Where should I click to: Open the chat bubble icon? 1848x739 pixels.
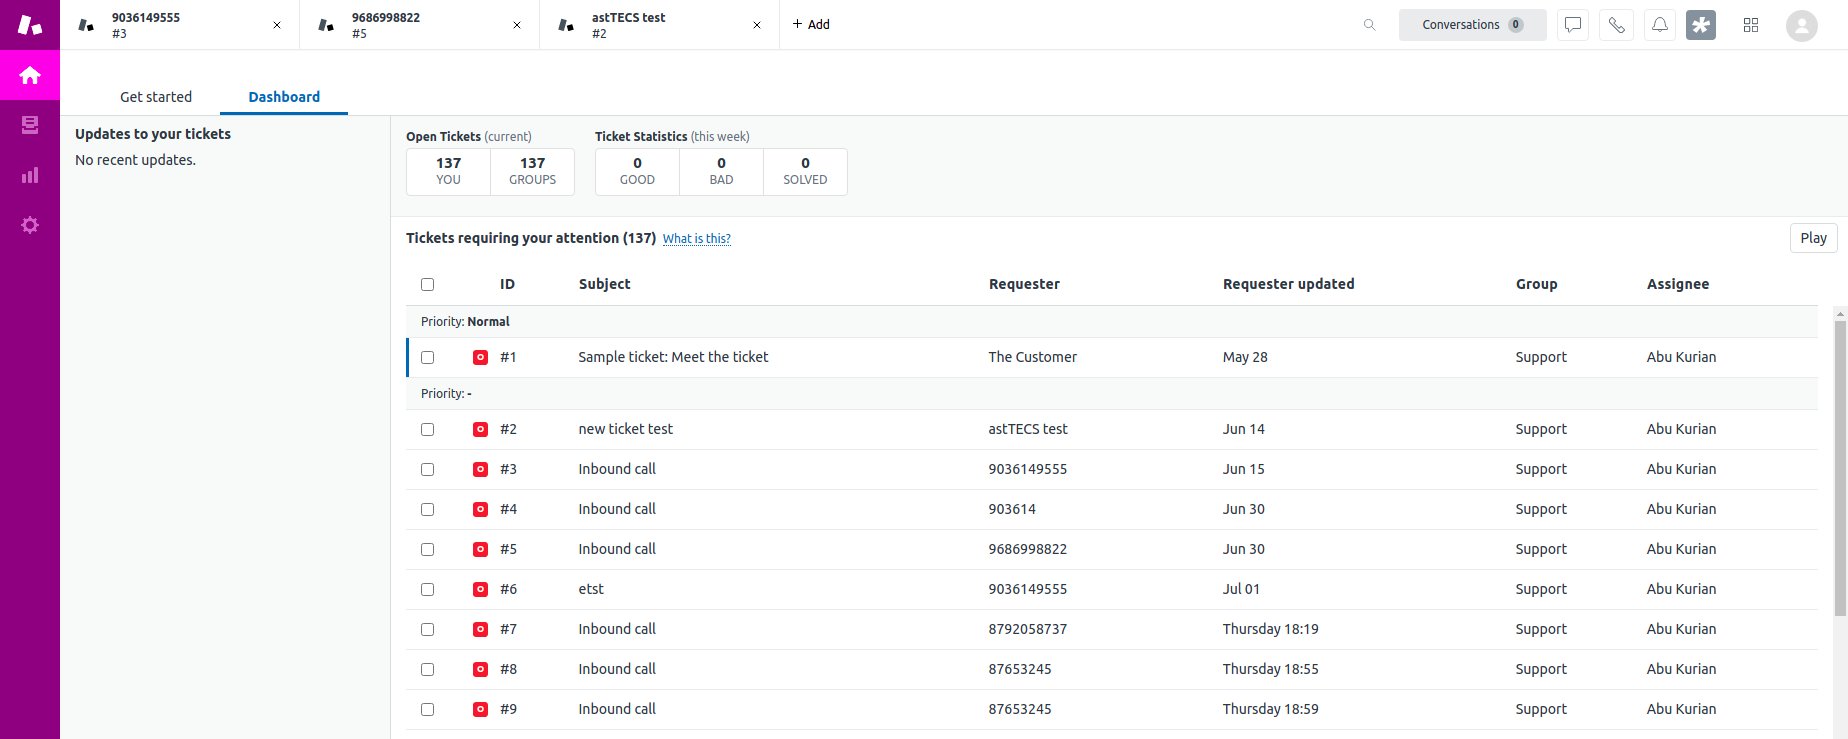(x=1573, y=25)
